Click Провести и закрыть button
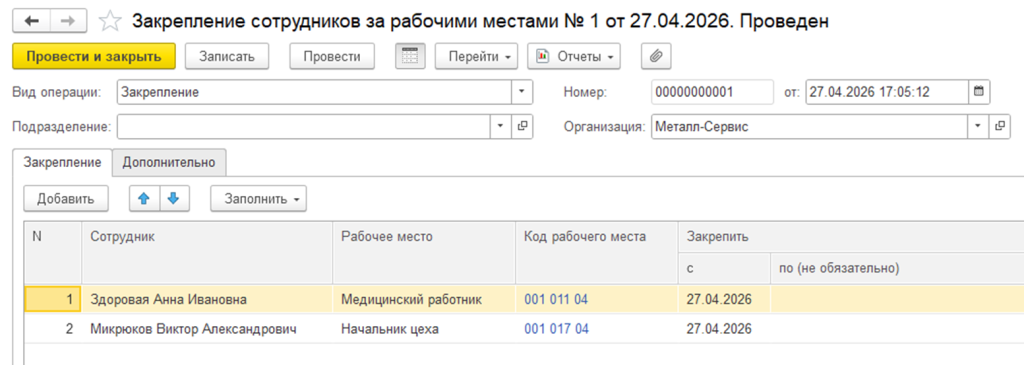The height and width of the screenshot is (365, 1024). (x=94, y=57)
